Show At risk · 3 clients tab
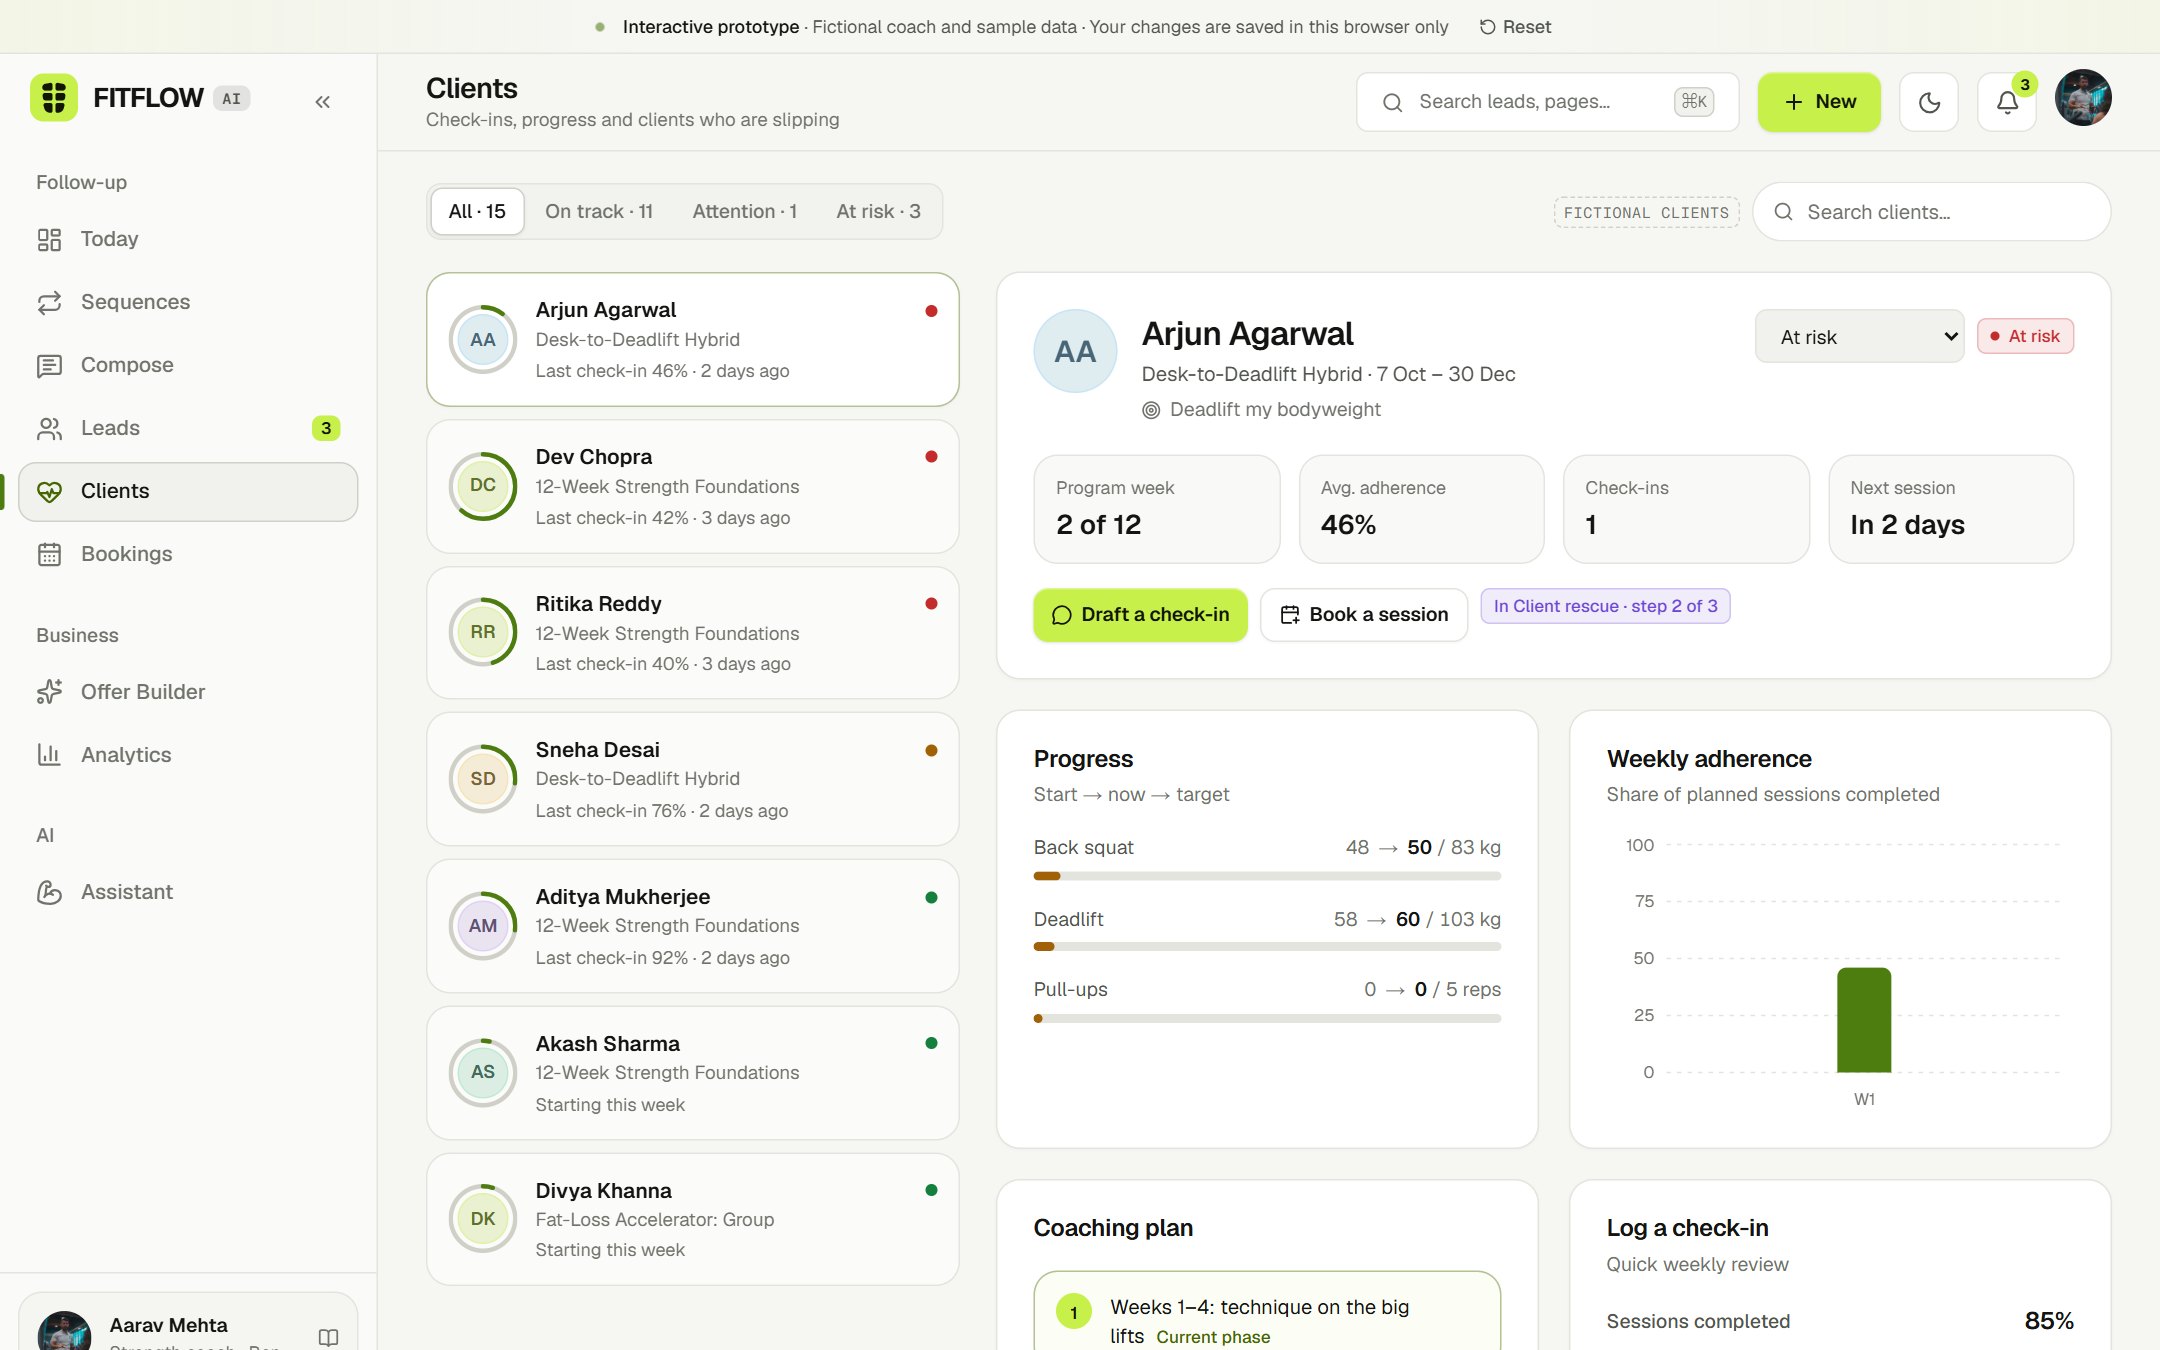Image resolution: width=2160 pixels, height=1350 pixels. [878, 212]
